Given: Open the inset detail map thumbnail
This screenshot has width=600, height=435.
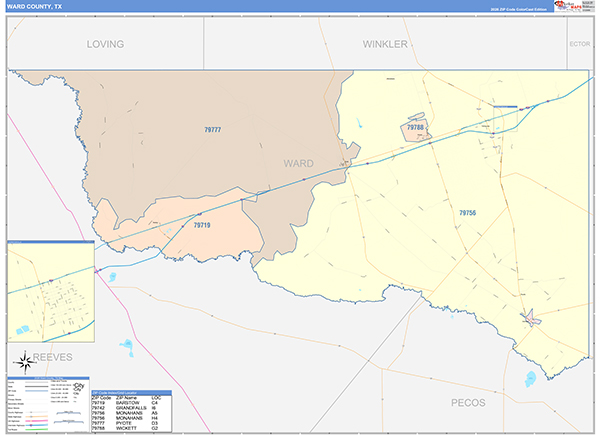Looking at the screenshot, I should (x=51, y=290).
